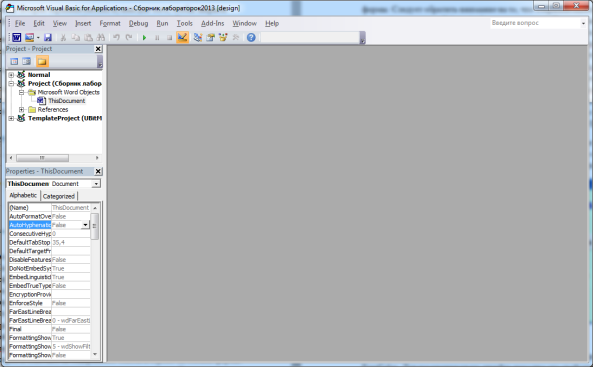This screenshot has width=593, height=367.
Task: Select the (Name) property row
Action: click(50, 208)
